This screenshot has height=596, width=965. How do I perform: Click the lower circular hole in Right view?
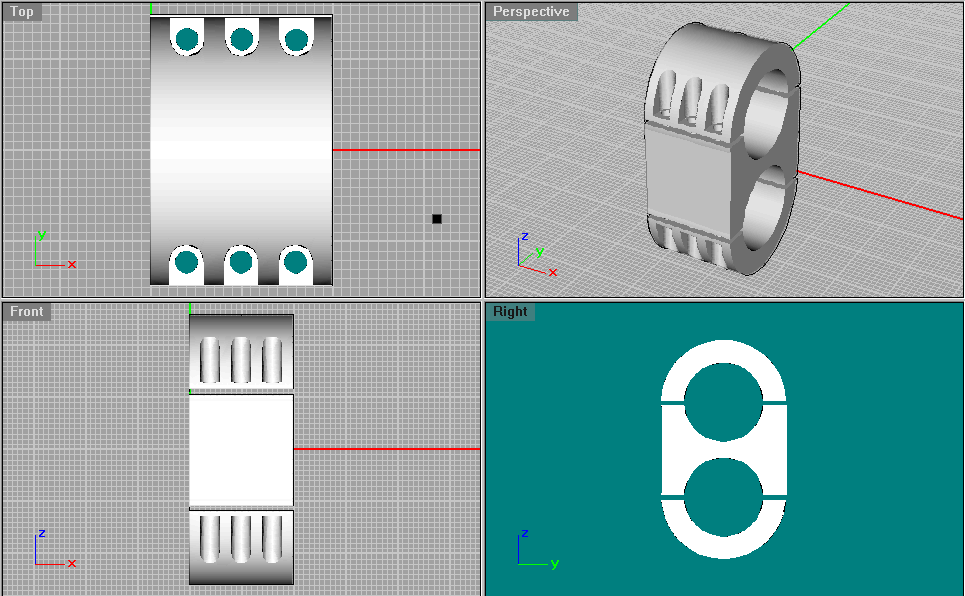point(724,496)
